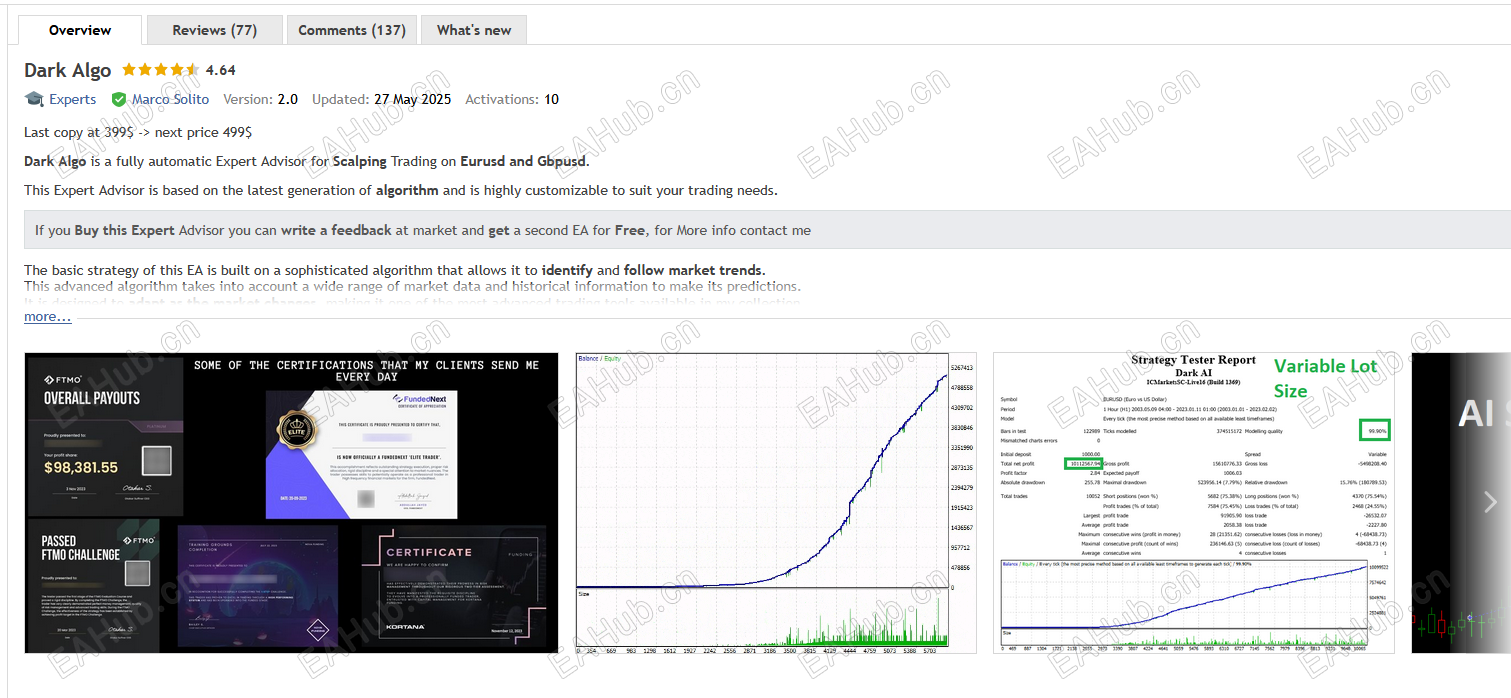Screen dimensions: 1511x698
Task: Open the Balance/Equity chart thumbnail
Action: coord(776,503)
